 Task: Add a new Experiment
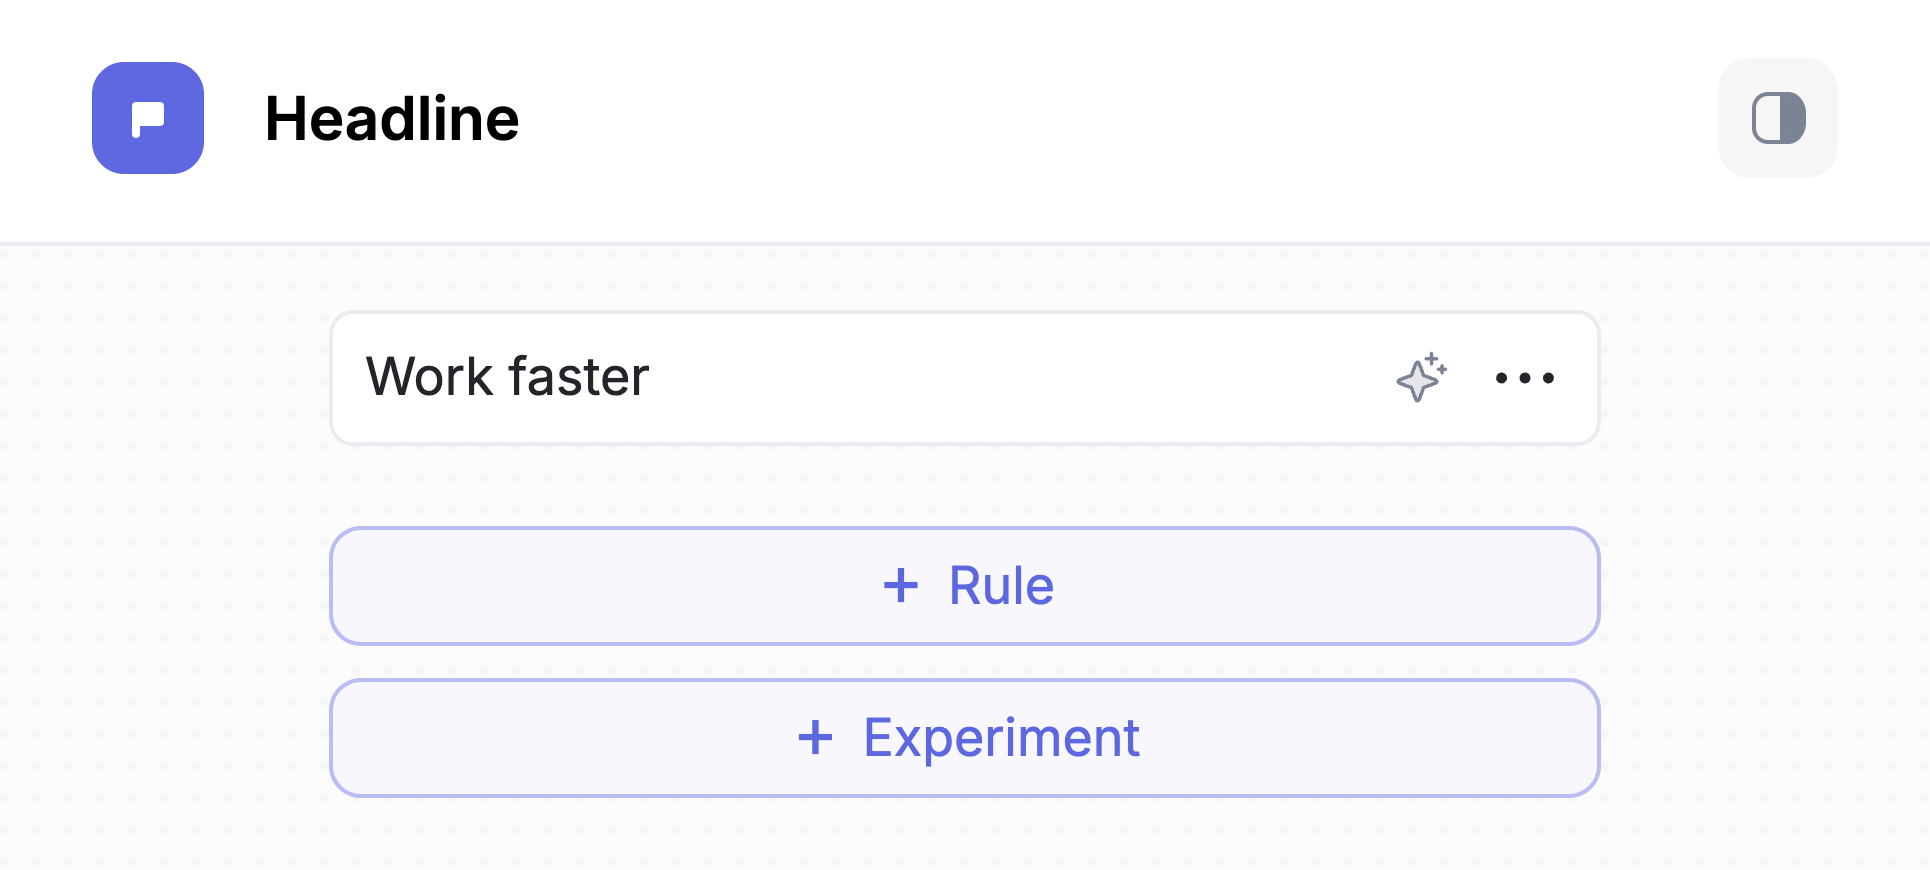pos(964,738)
